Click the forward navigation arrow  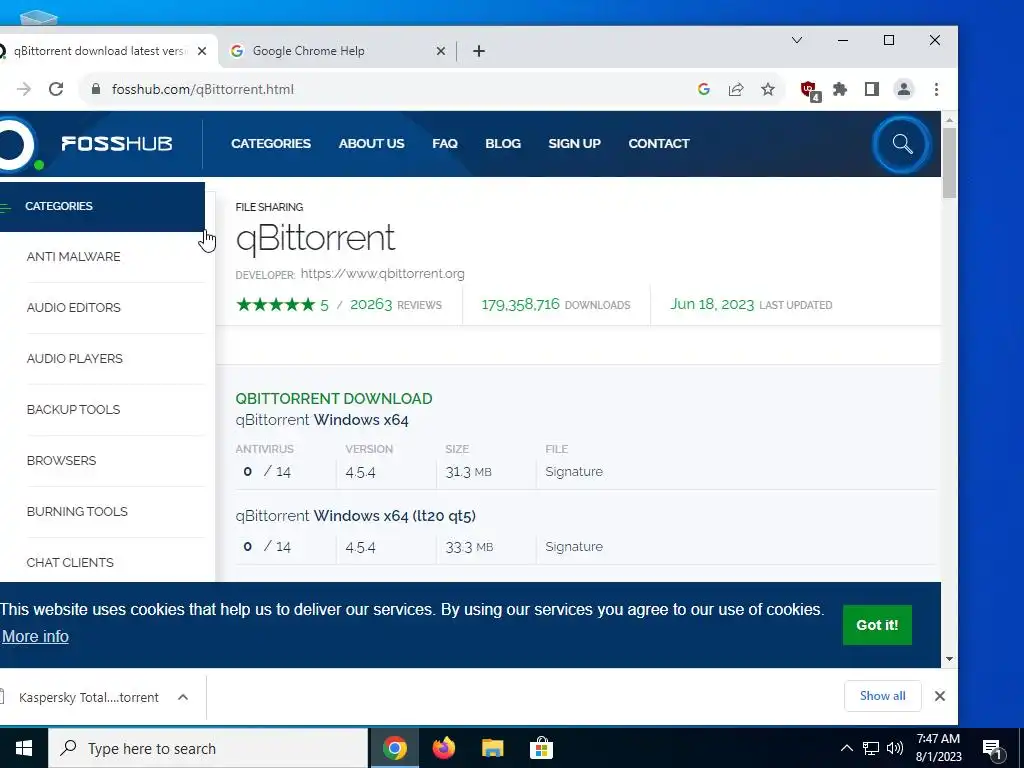click(x=24, y=89)
